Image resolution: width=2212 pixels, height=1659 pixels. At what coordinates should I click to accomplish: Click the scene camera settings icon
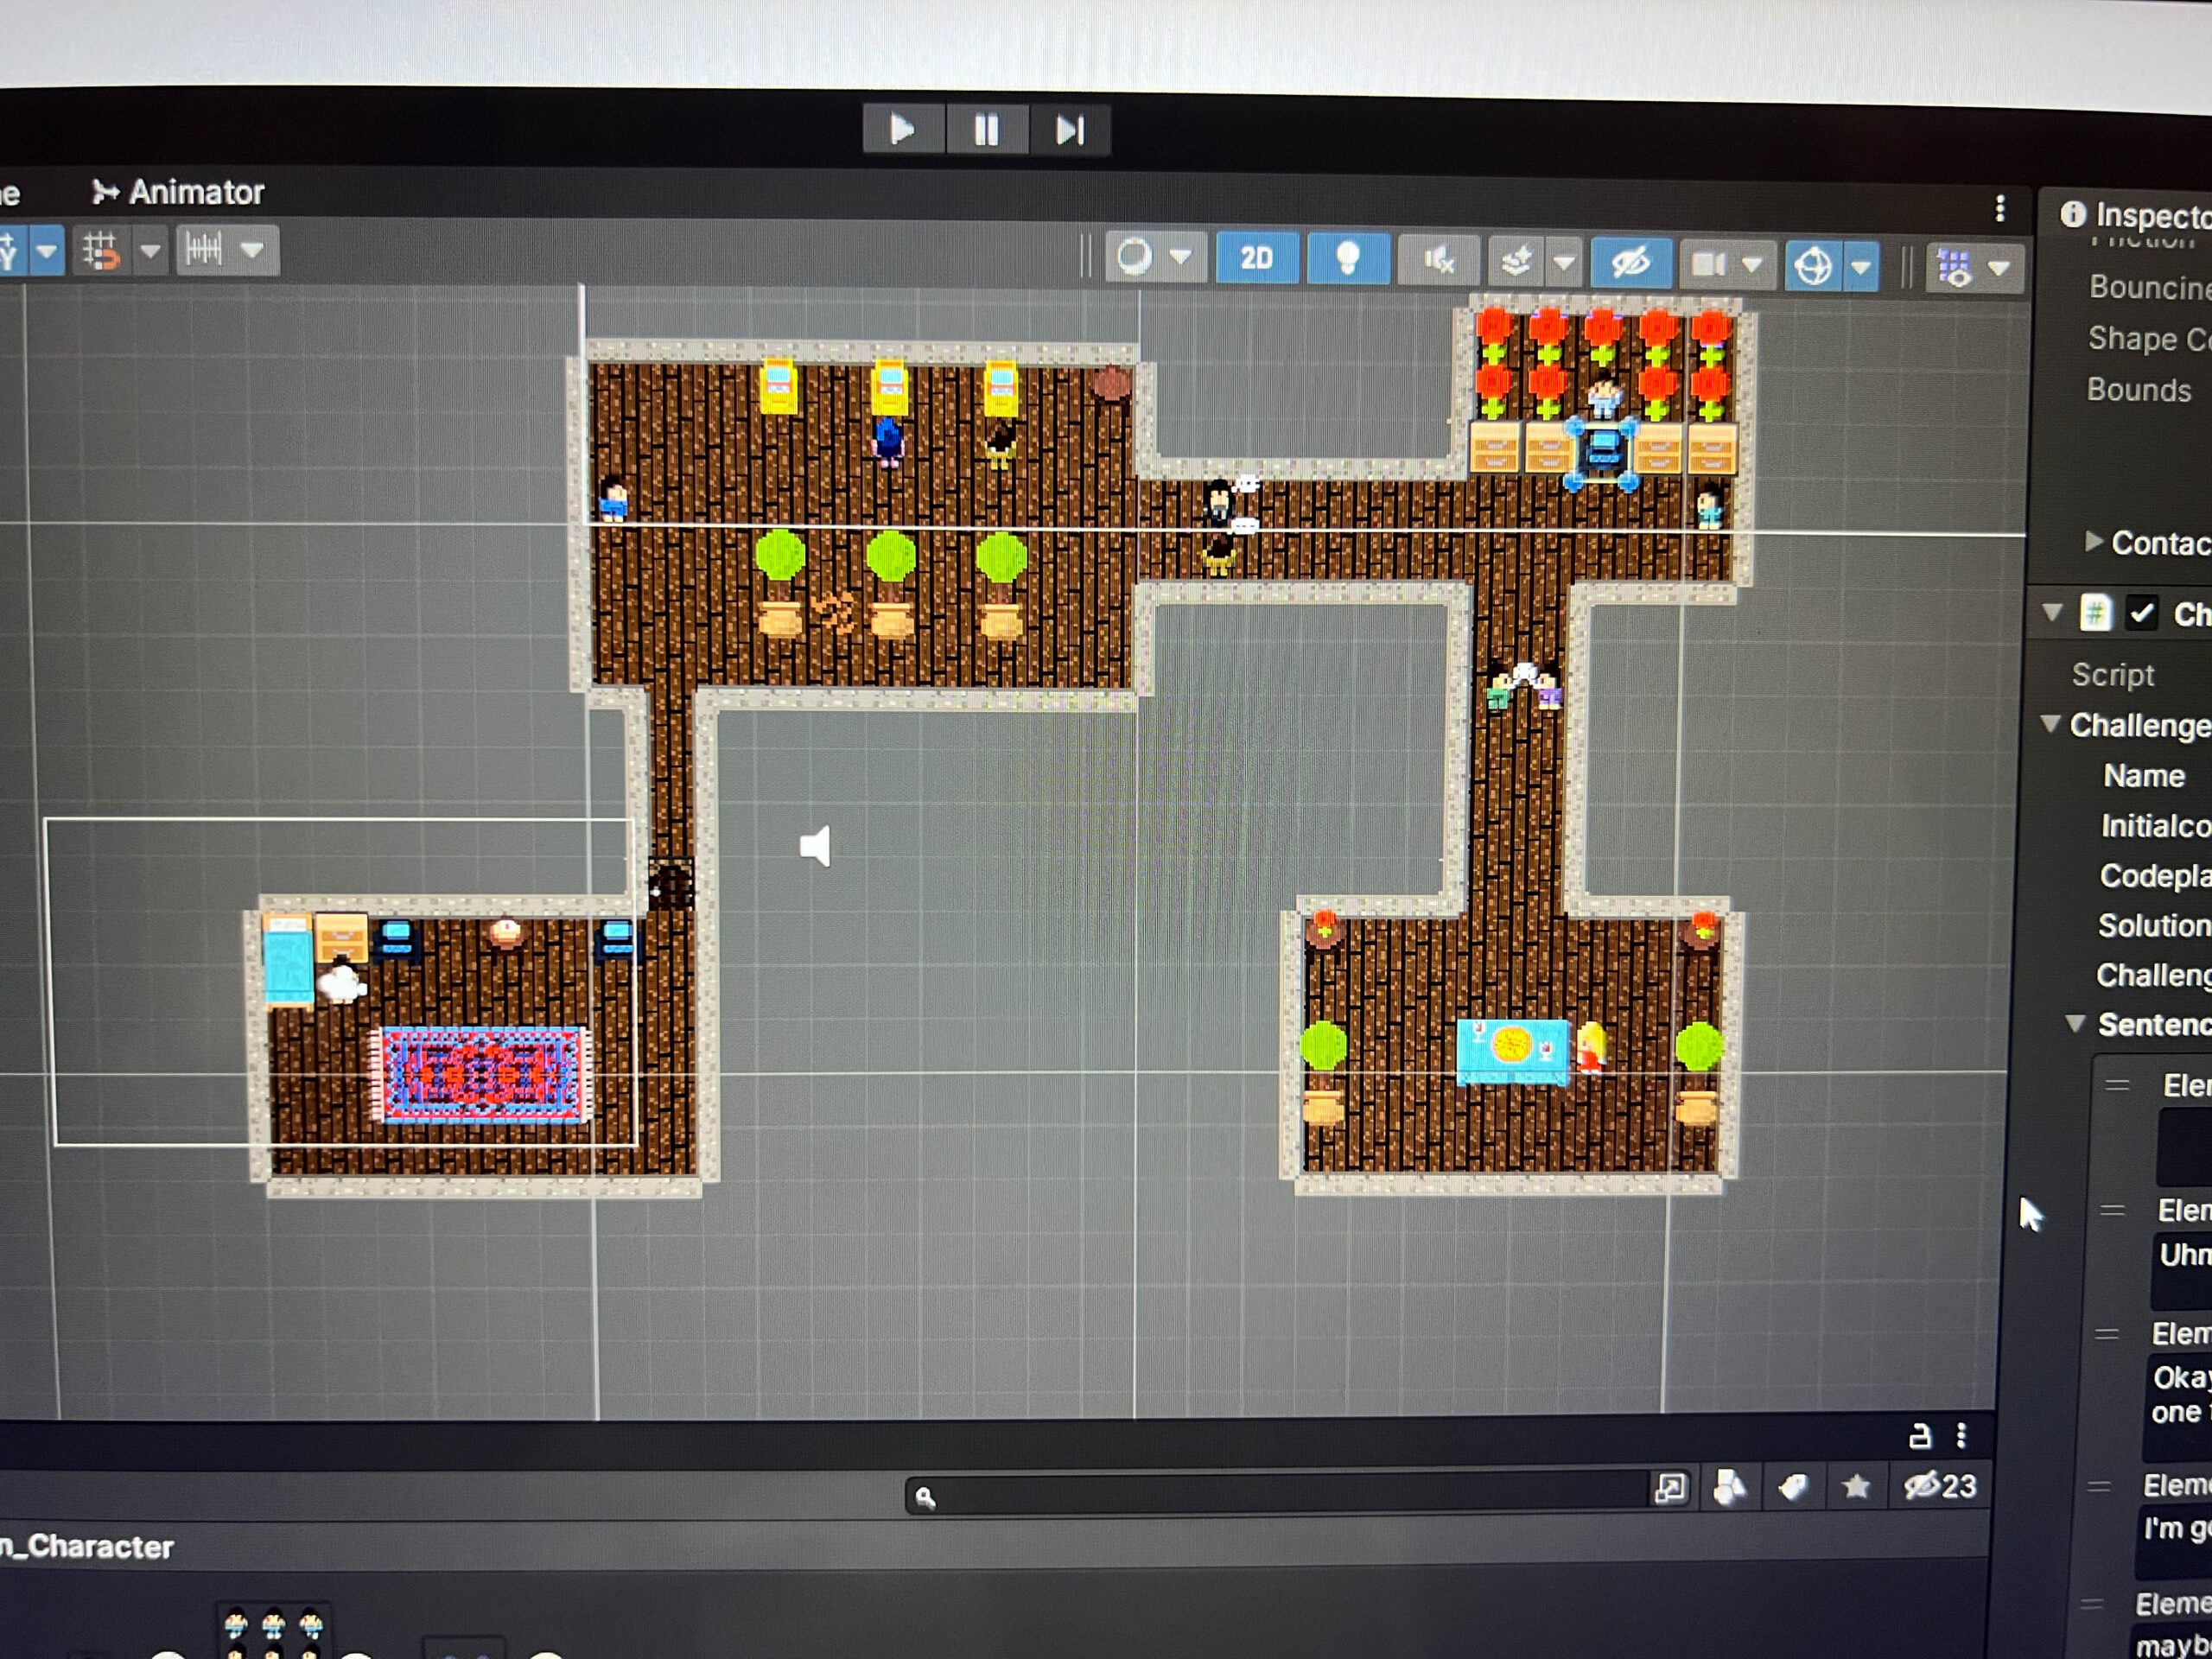(x=1708, y=265)
